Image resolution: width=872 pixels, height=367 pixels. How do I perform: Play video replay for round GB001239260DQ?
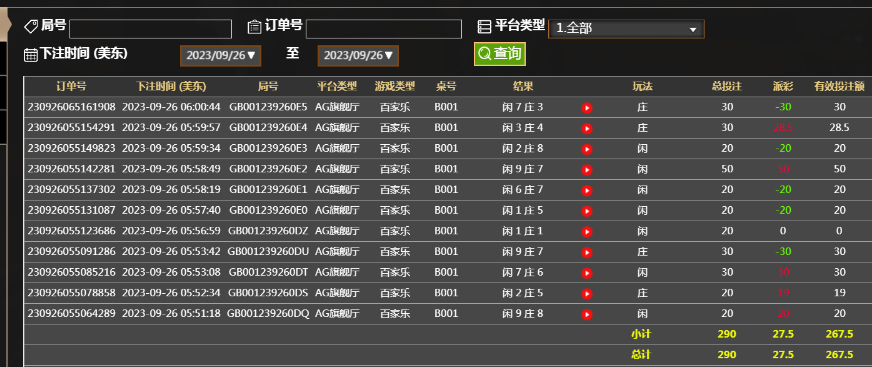pyautogui.click(x=586, y=315)
